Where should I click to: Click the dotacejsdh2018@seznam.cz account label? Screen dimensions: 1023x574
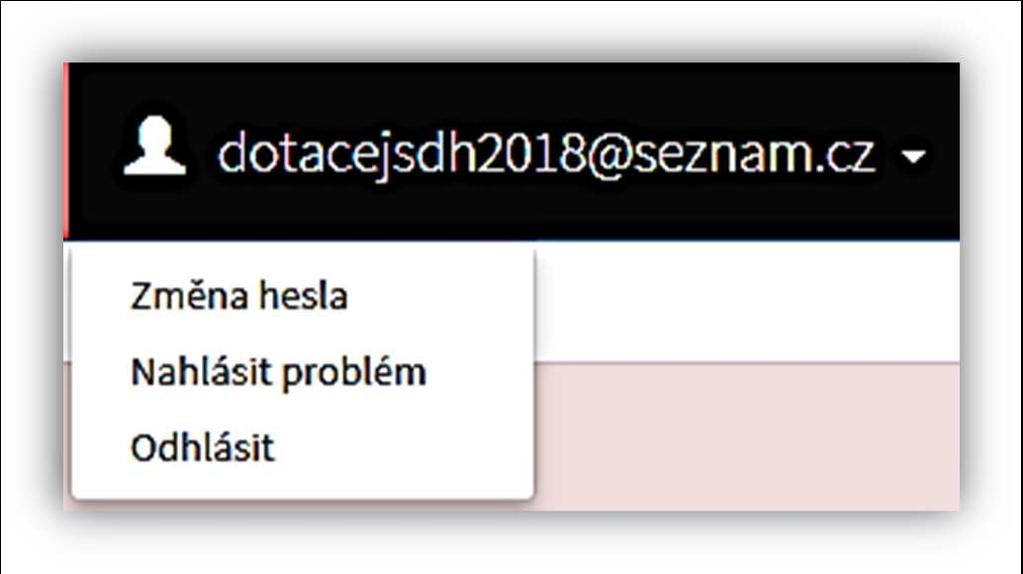point(545,154)
